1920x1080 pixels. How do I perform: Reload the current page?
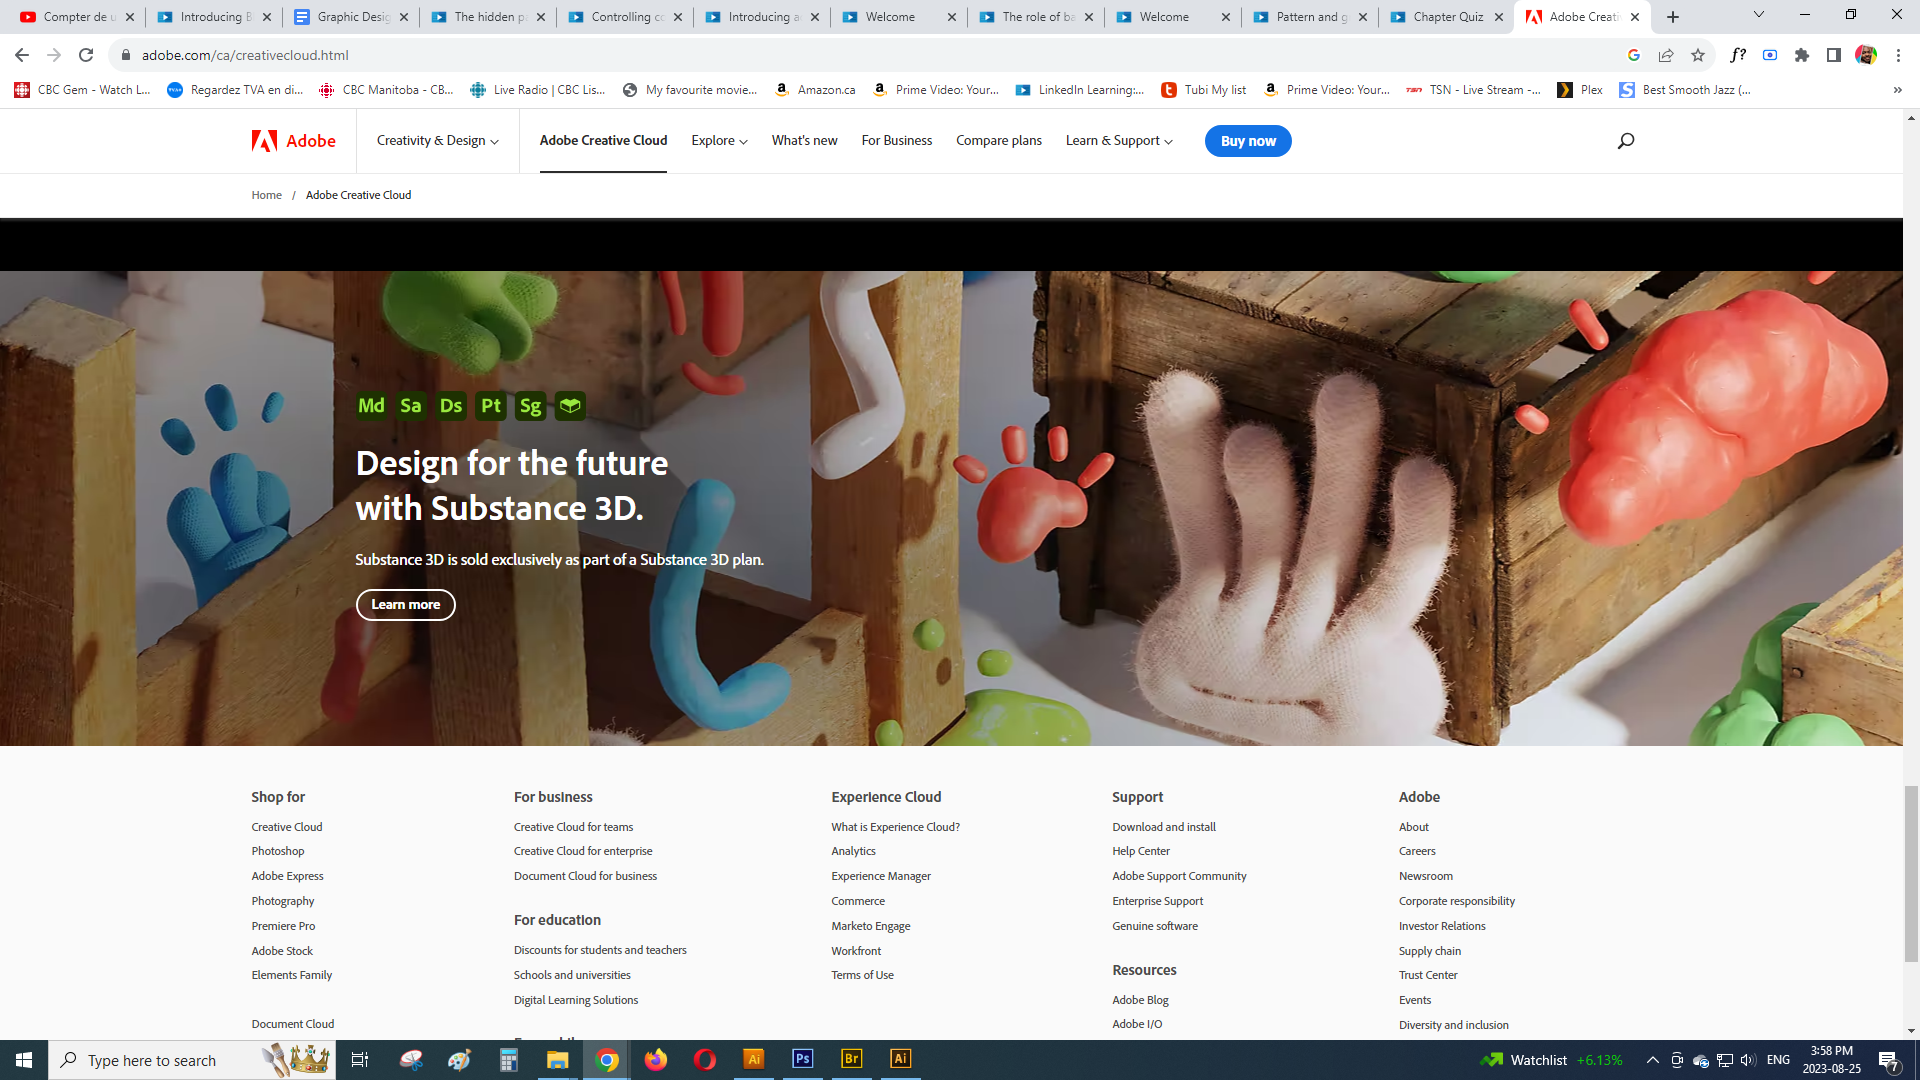(x=86, y=55)
